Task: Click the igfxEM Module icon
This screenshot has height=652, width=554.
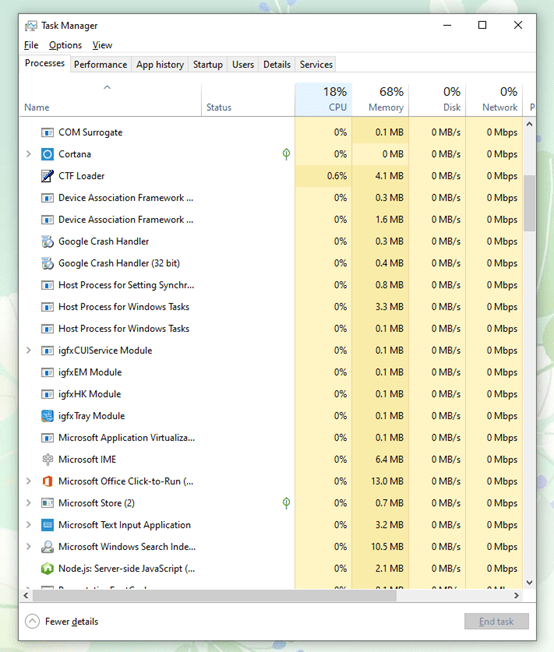Action: tap(47, 372)
